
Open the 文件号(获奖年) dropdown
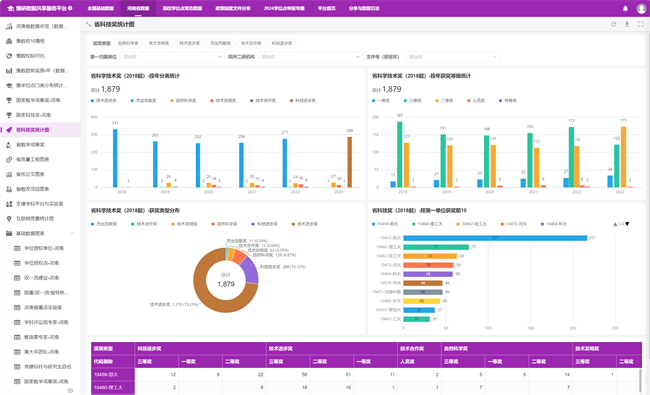pos(453,57)
